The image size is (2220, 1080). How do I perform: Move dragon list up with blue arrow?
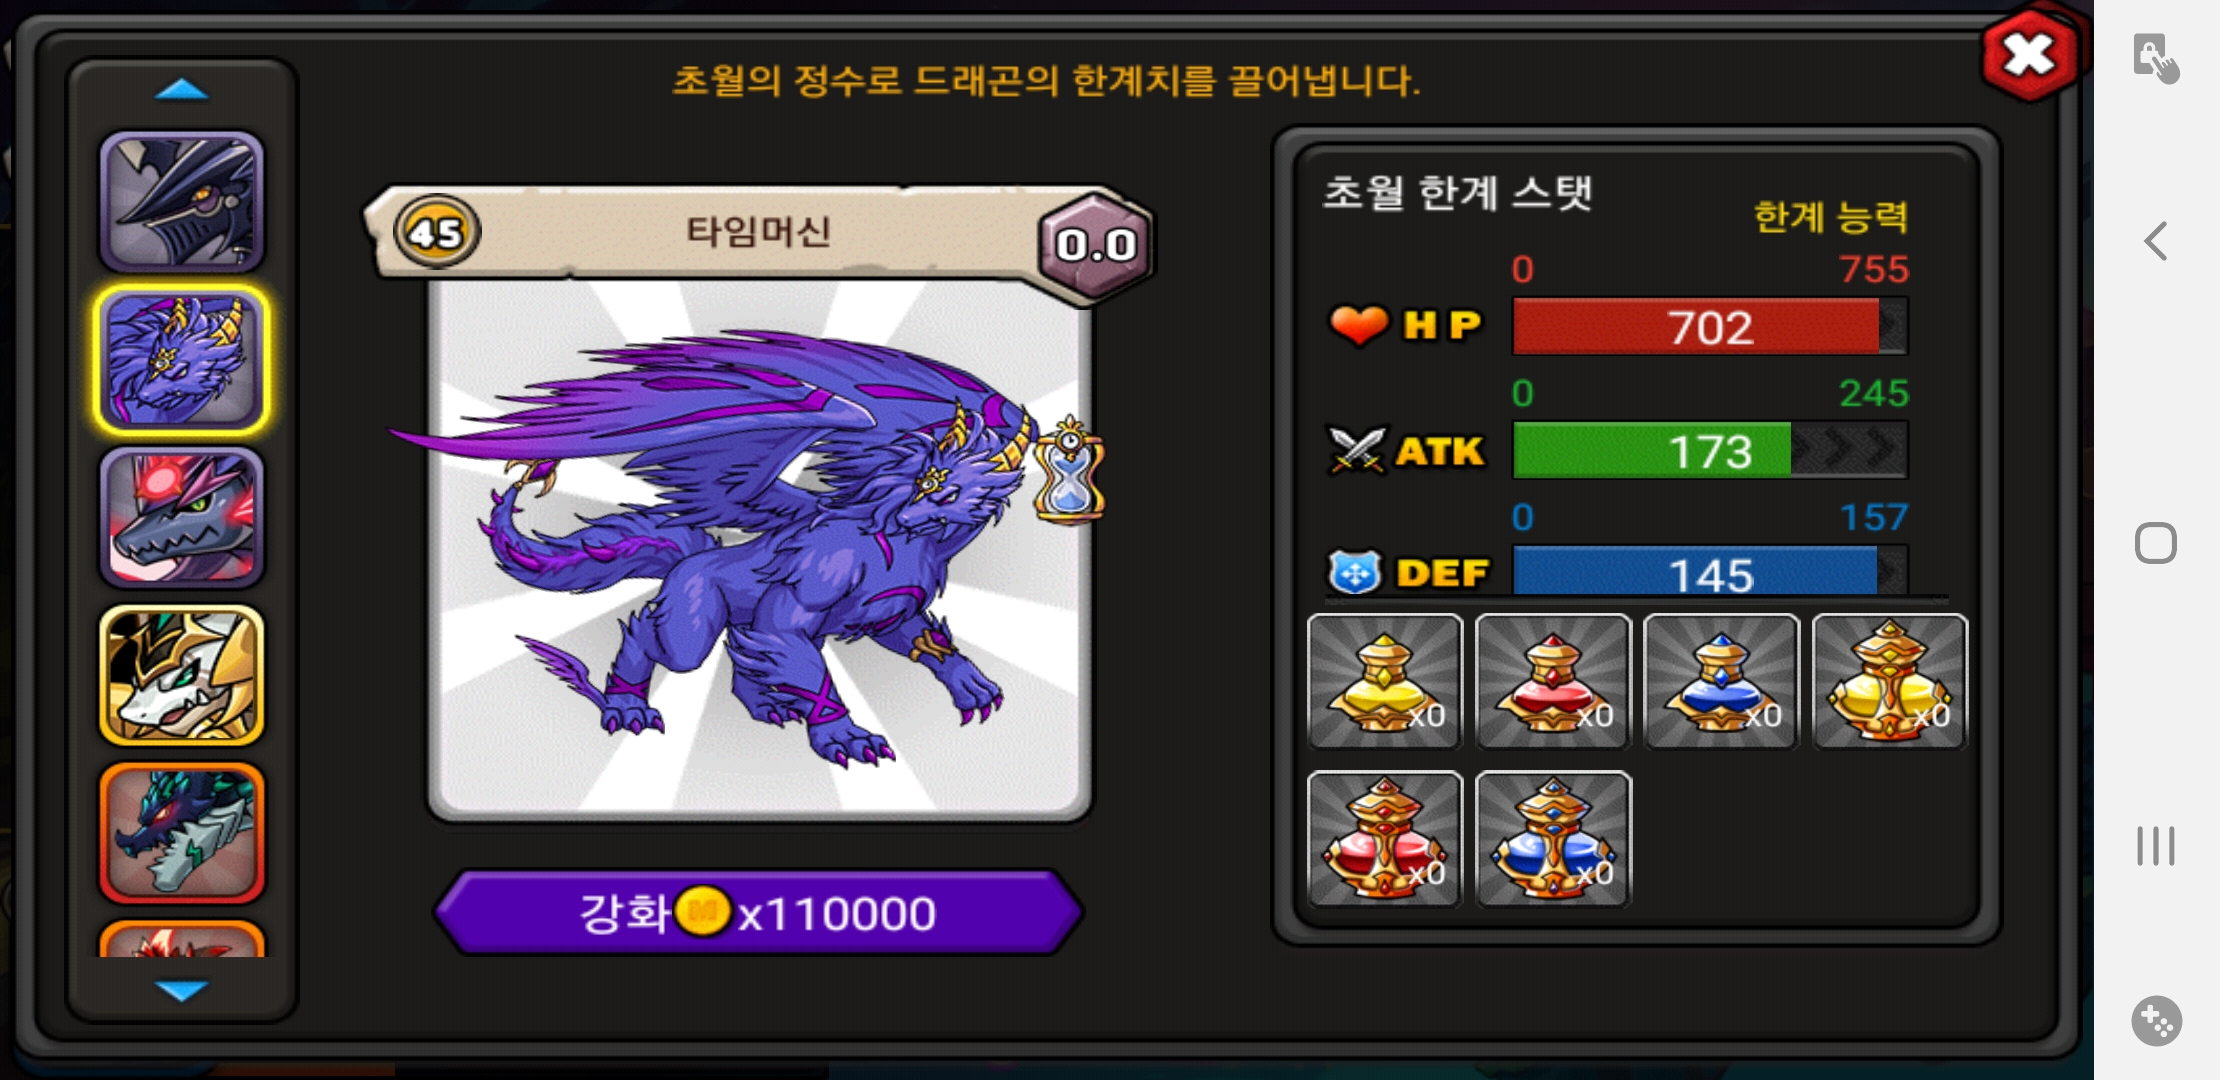182,91
